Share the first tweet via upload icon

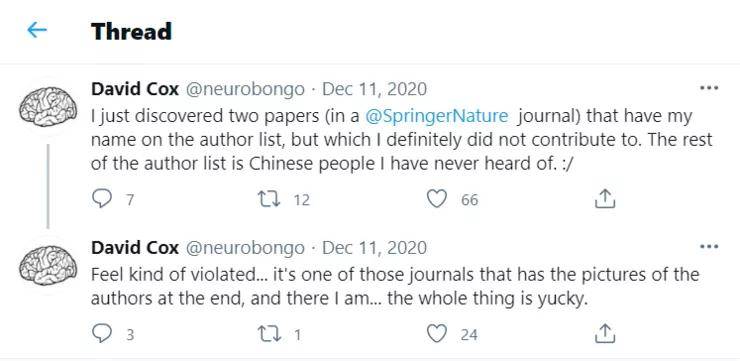[605, 199]
